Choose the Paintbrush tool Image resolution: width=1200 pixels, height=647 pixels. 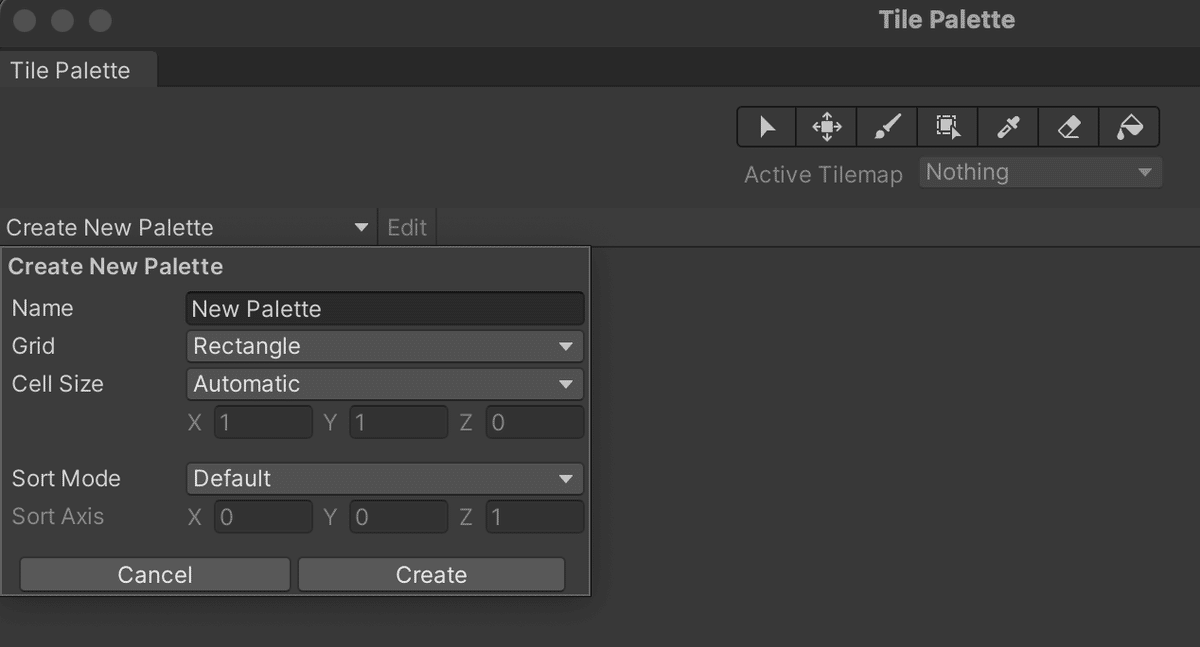coord(888,127)
